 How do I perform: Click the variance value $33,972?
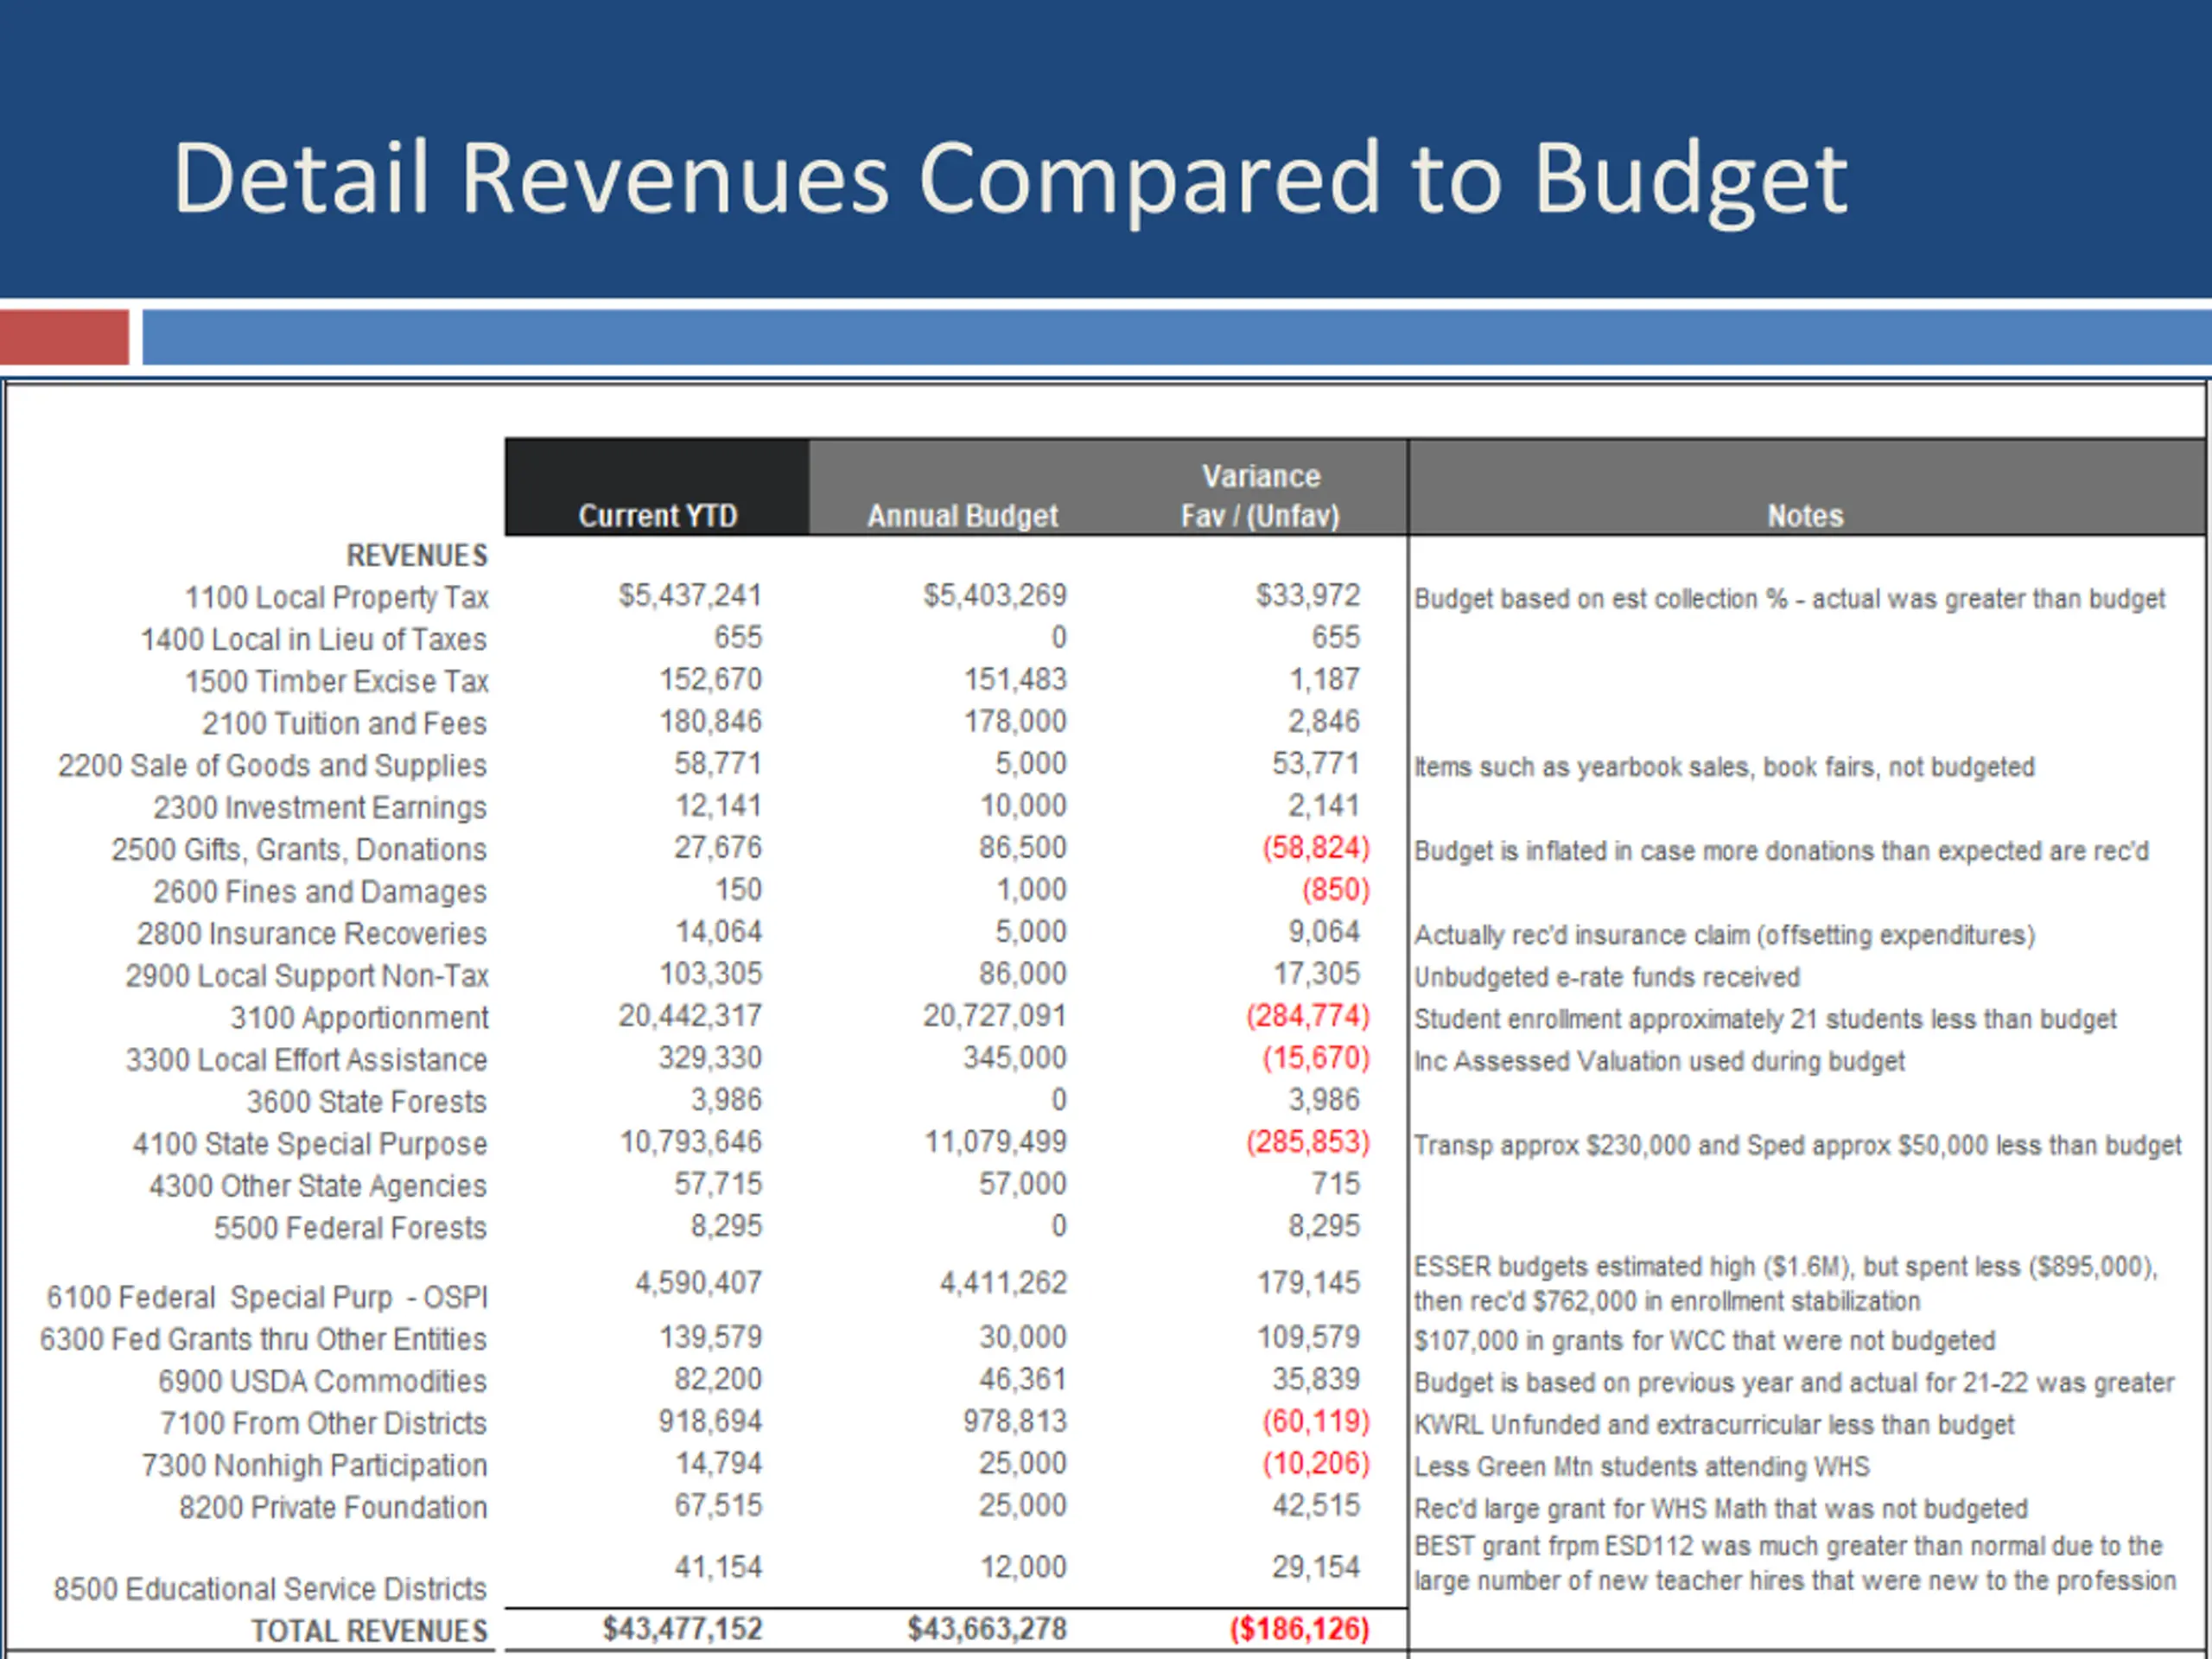click(1308, 596)
